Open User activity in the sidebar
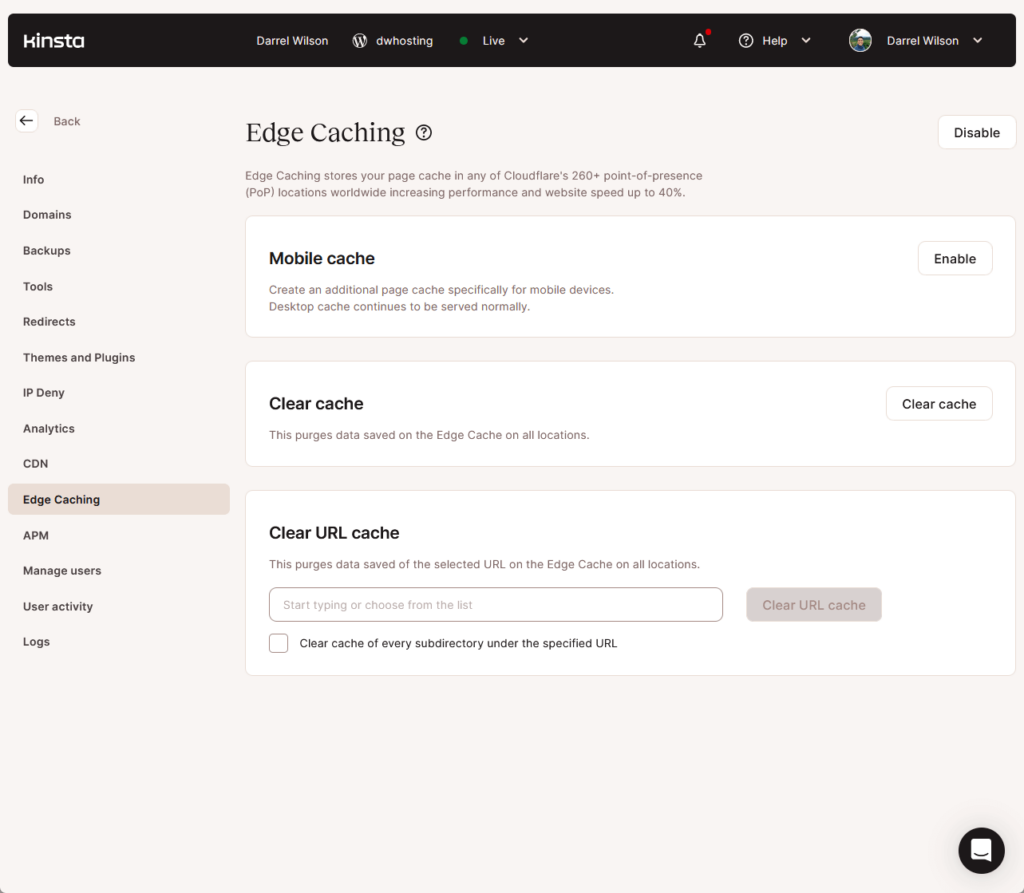Viewport: 1024px width, 893px height. click(x=57, y=606)
